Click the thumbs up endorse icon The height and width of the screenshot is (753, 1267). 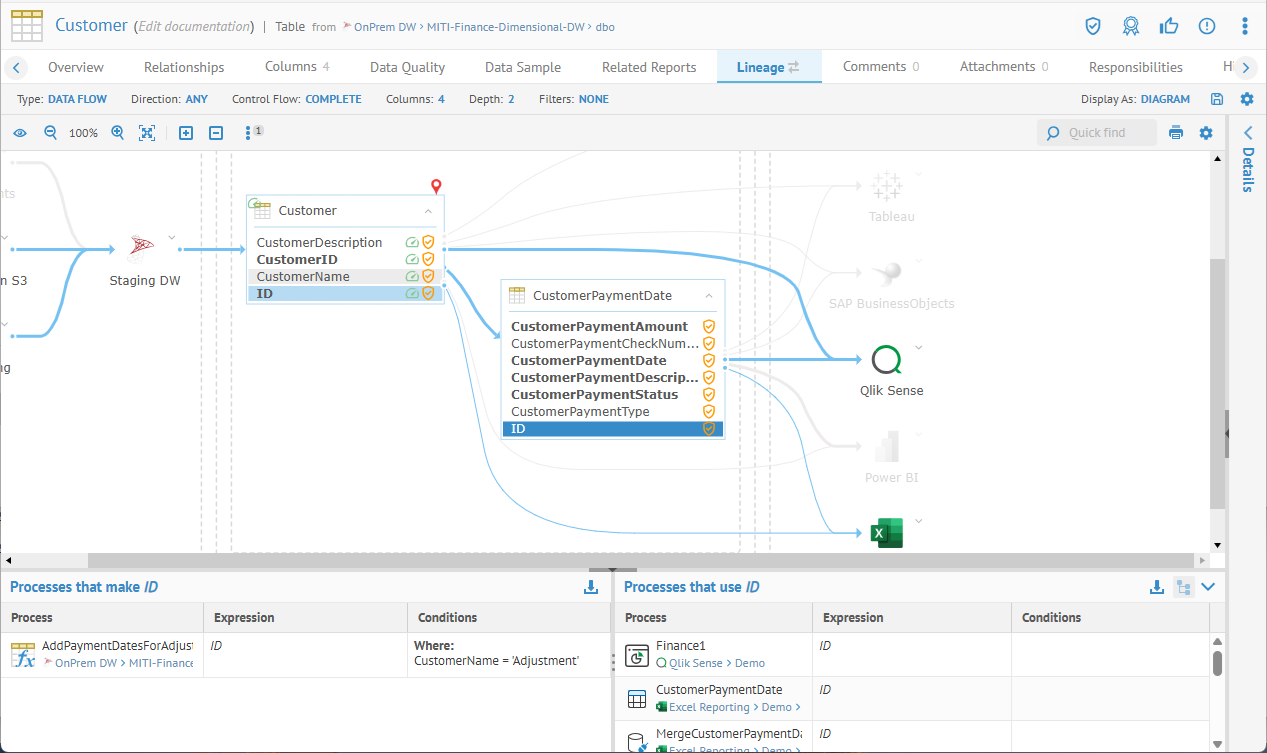1169,26
